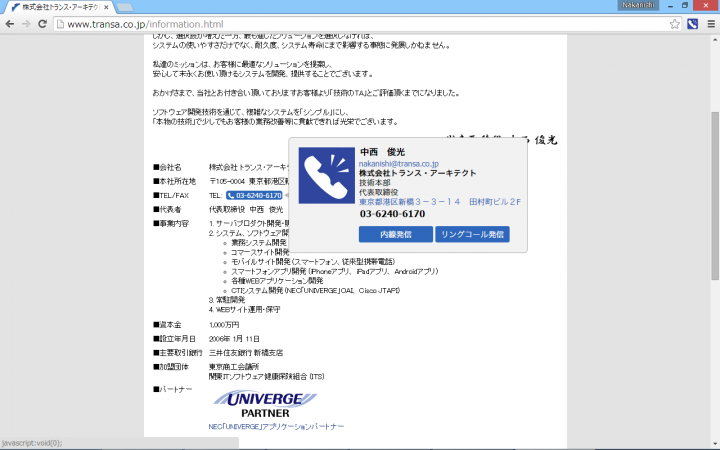720x450 pixels.
Task: Click the address bar URL field
Action: 365,24
